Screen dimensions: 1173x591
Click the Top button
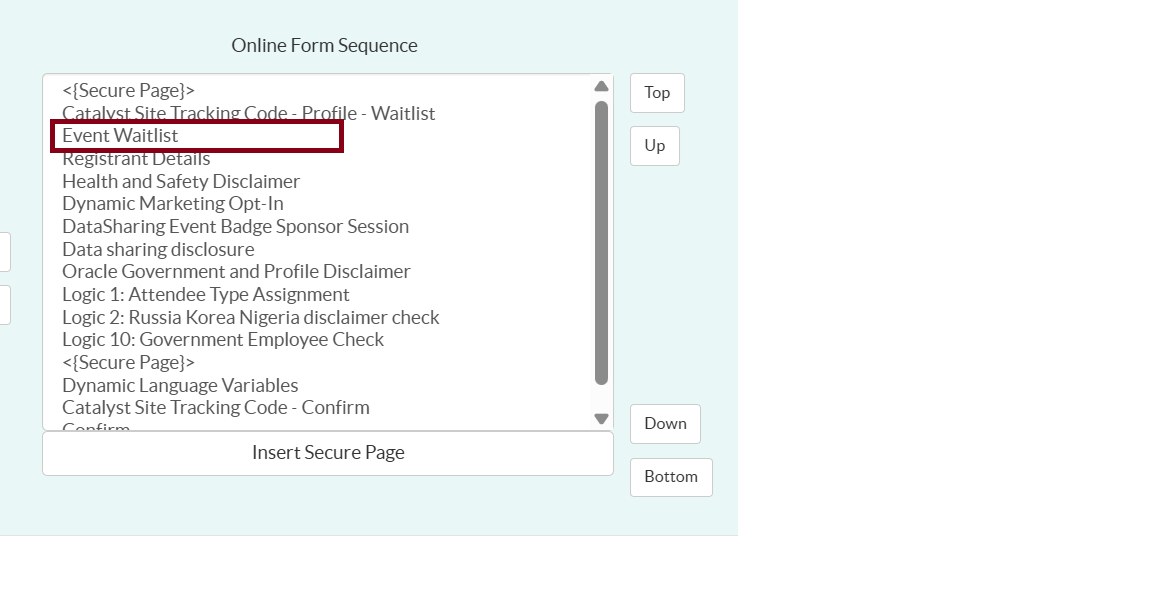pos(657,93)
